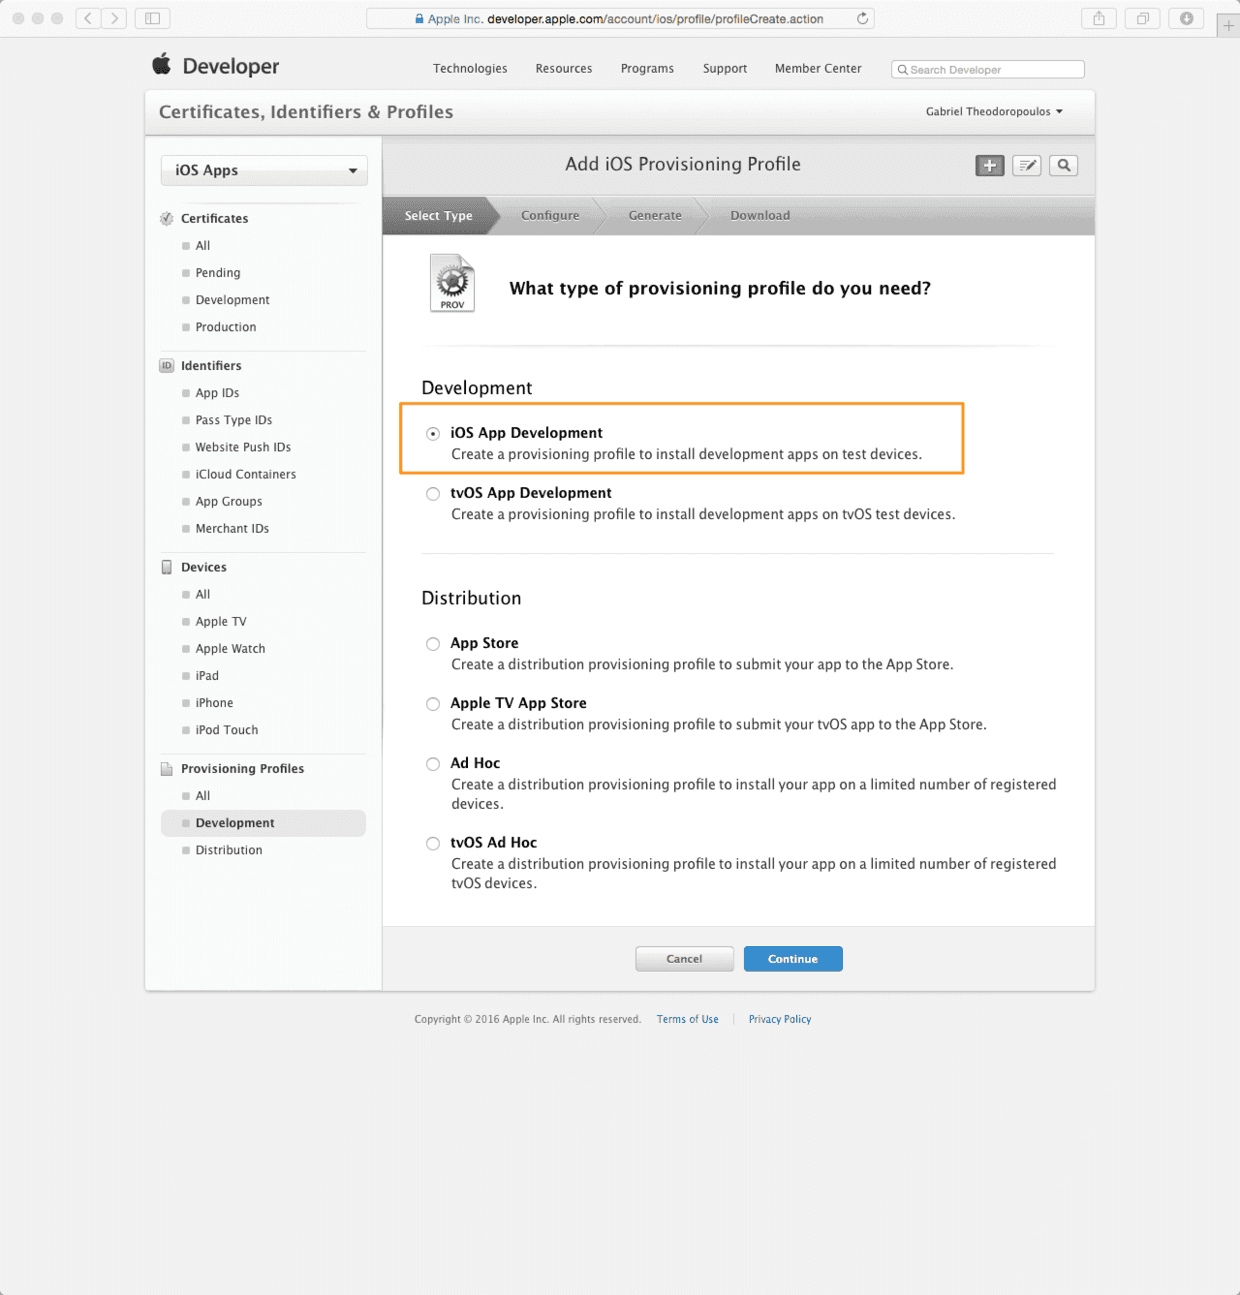Open the Member Center menu
Image resolution: width=1240 pixels, height=1295 pixels.
(818, 69)
